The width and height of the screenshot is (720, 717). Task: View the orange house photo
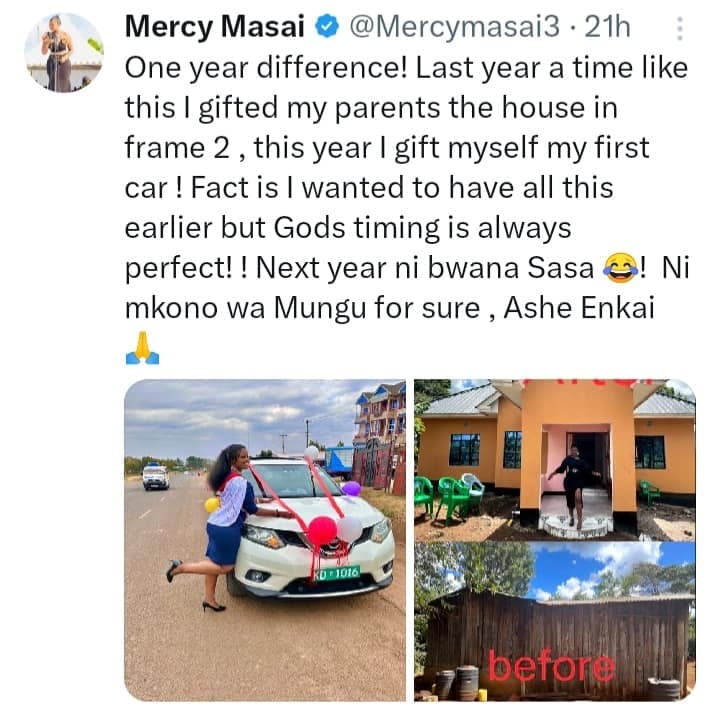[x=554, y=460]
